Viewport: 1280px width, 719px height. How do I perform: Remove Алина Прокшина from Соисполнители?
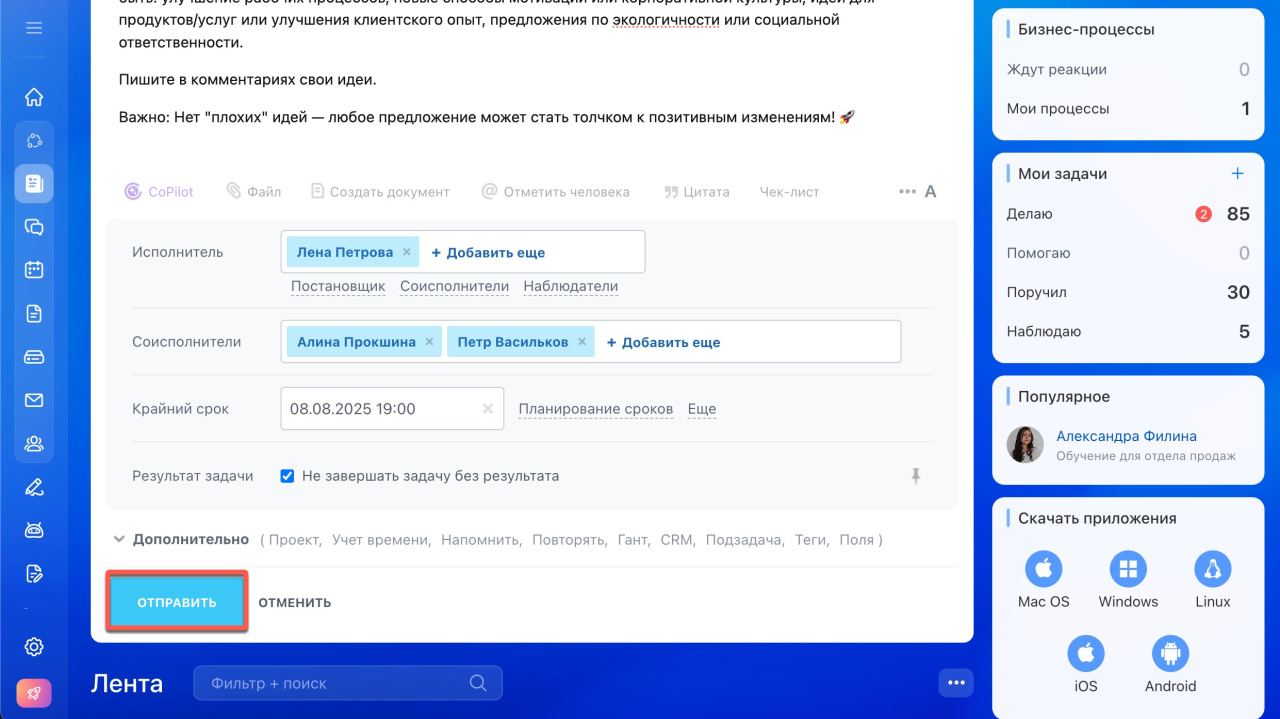coord(429,342)
